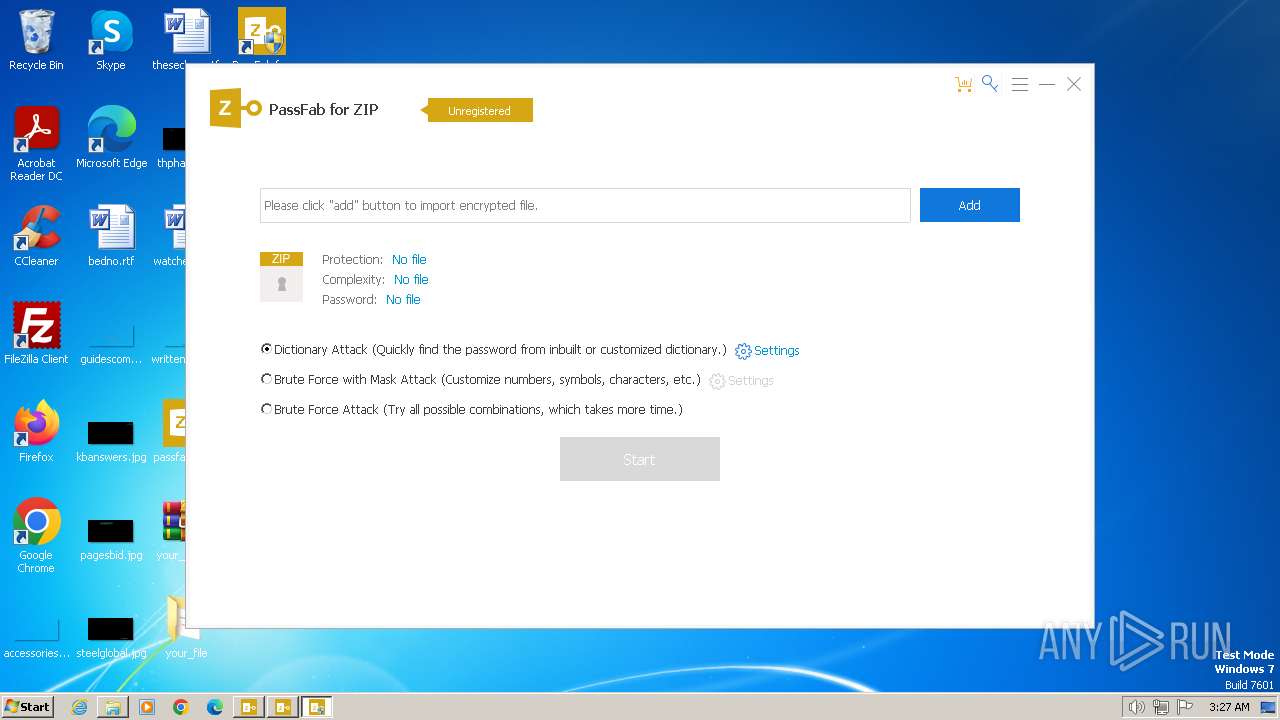Open the shopping cart purchase icon

(963, 85)
